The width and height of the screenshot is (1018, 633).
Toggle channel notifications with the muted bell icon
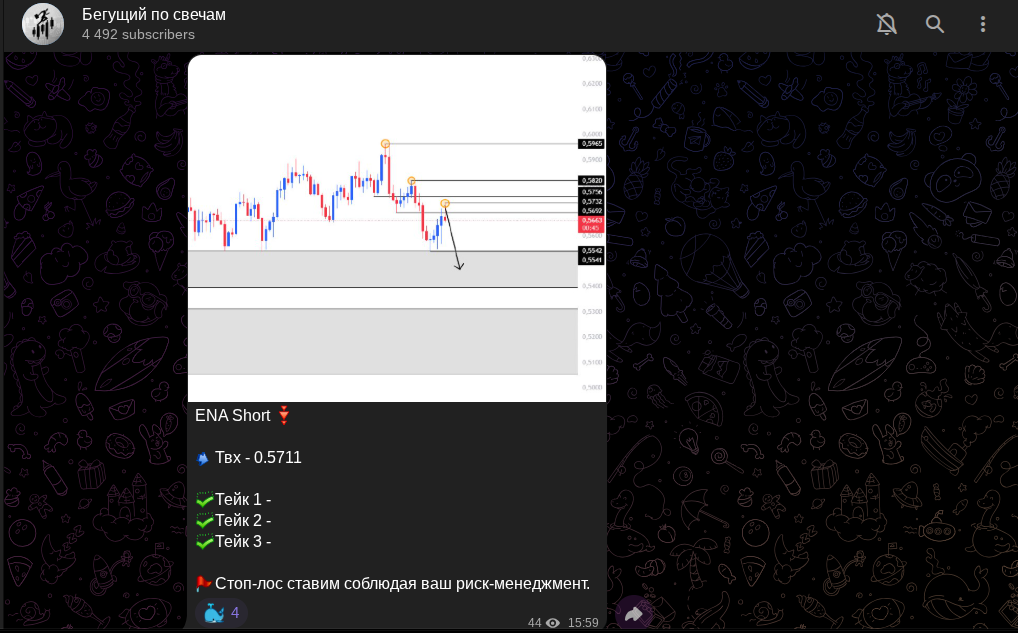point(886,24)
